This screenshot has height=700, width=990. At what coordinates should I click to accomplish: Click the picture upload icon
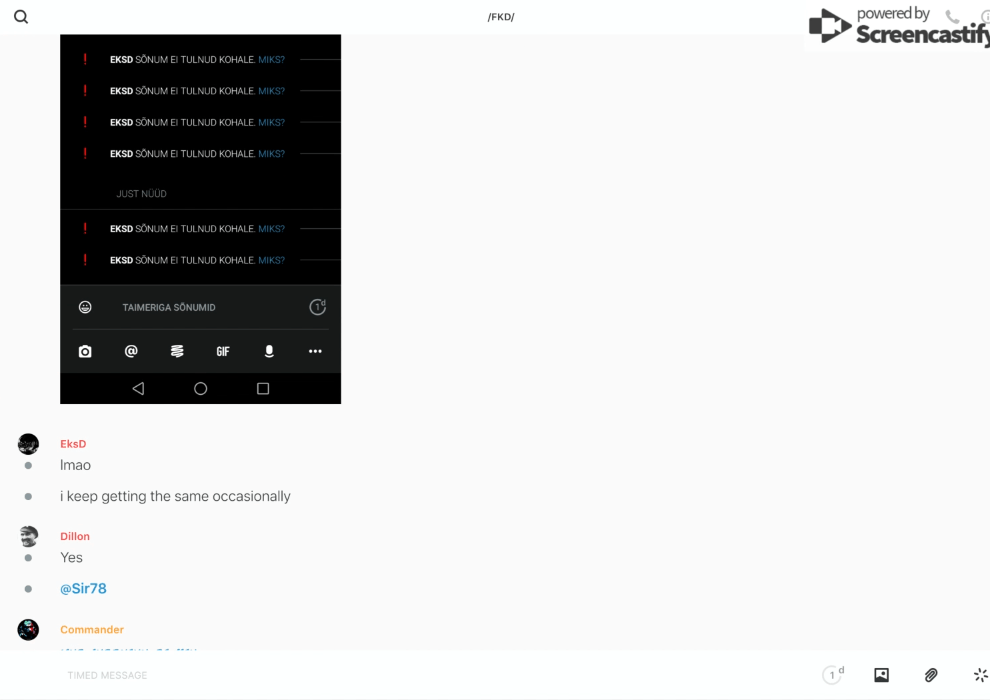point(881,675)
